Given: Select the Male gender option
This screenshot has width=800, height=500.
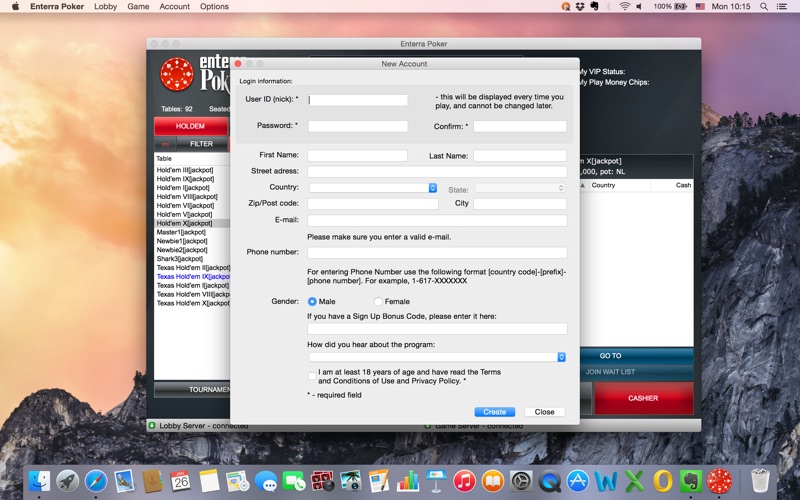Looking at the screenshot, I should (x=312, y=302).
